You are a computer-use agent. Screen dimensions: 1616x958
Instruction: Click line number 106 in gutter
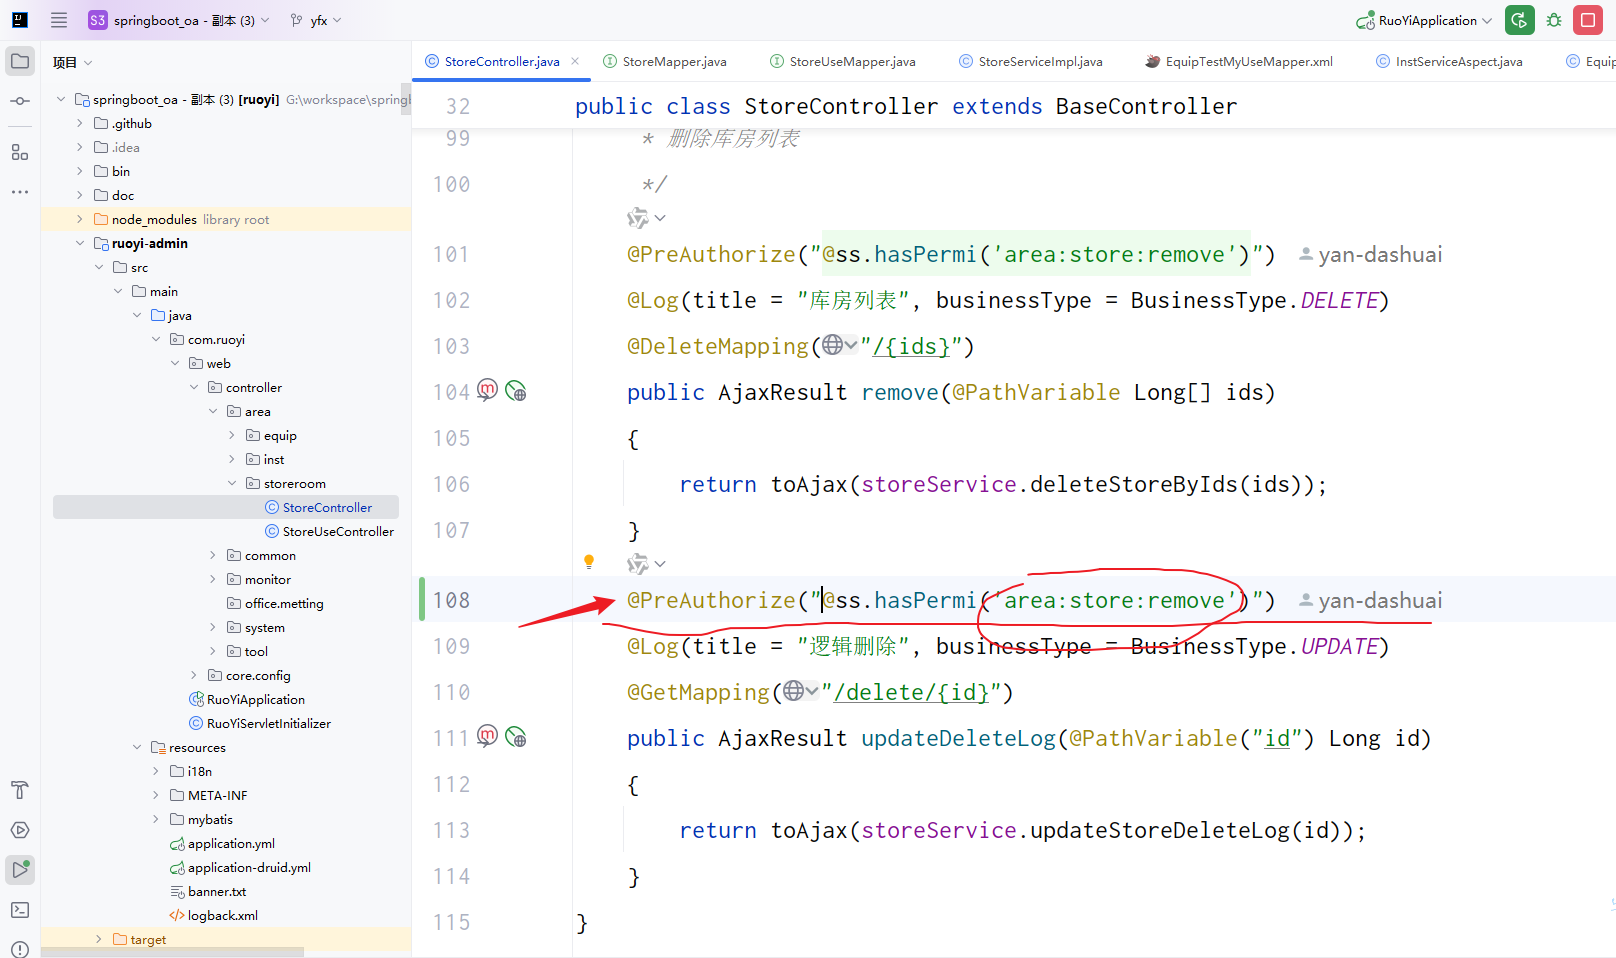451,484
